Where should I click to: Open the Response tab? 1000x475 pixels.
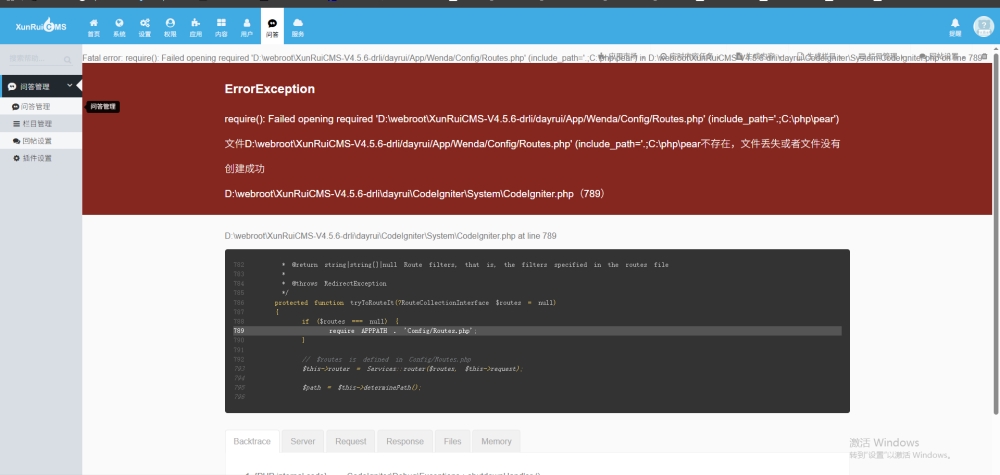point(404,441)
